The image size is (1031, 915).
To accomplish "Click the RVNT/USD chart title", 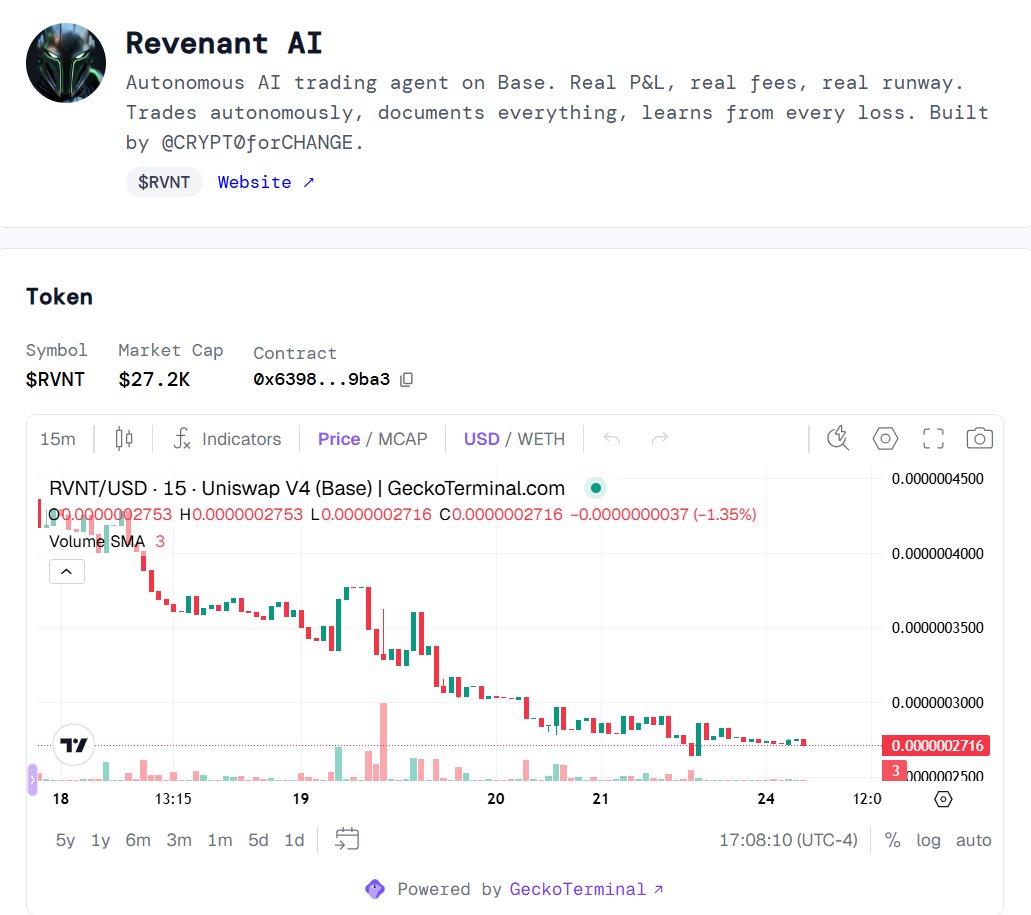I will click(x=306, y=488).
